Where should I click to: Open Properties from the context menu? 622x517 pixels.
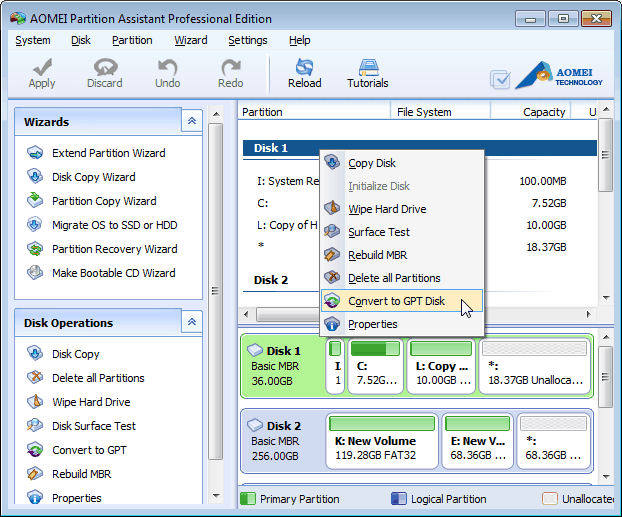tap(402, 324)
